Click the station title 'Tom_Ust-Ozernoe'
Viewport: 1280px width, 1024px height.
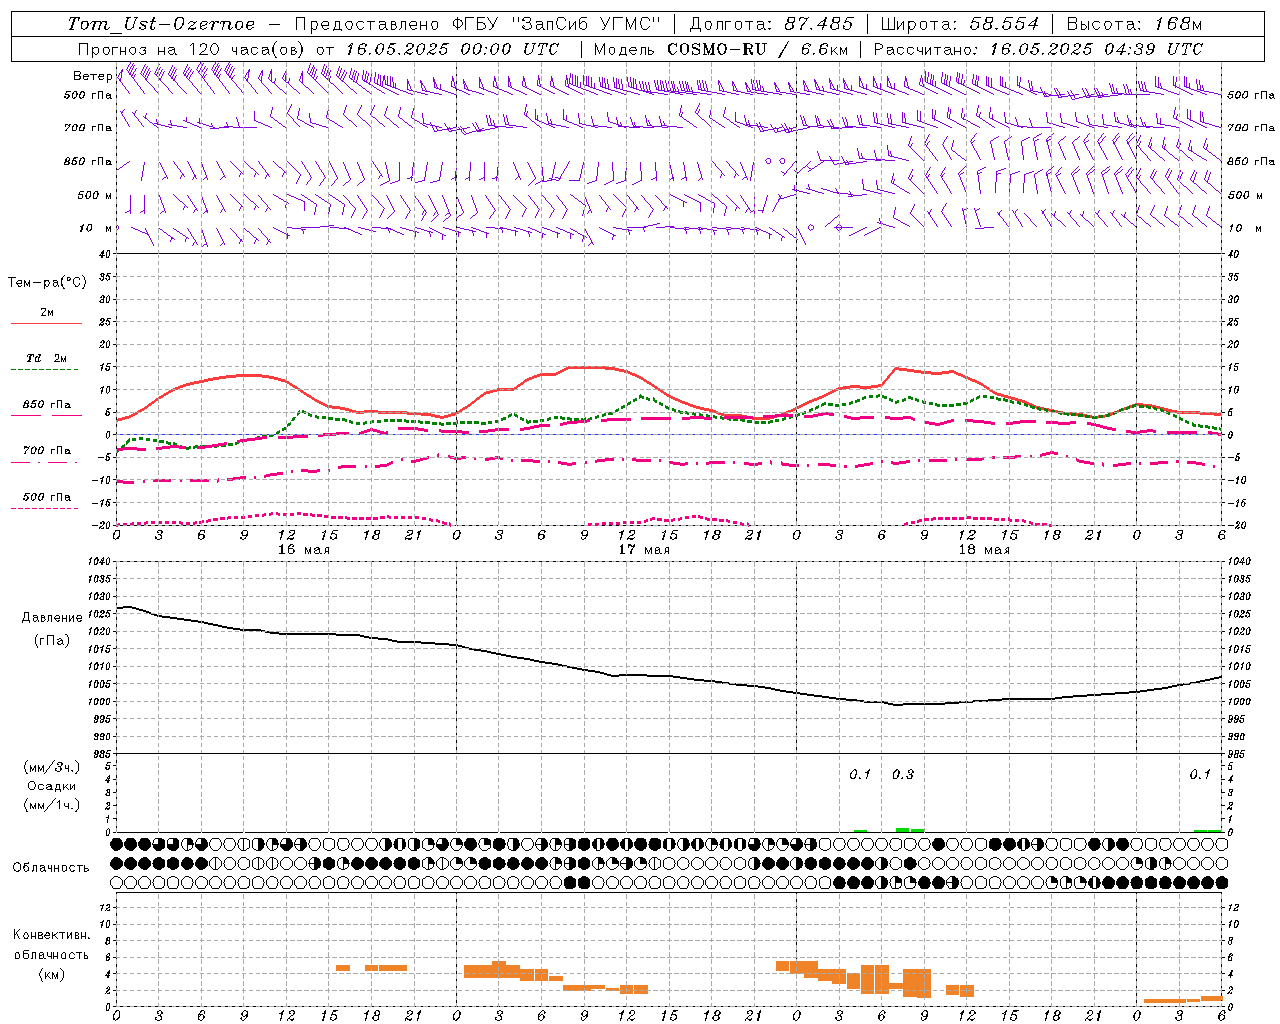click(161, 24)
